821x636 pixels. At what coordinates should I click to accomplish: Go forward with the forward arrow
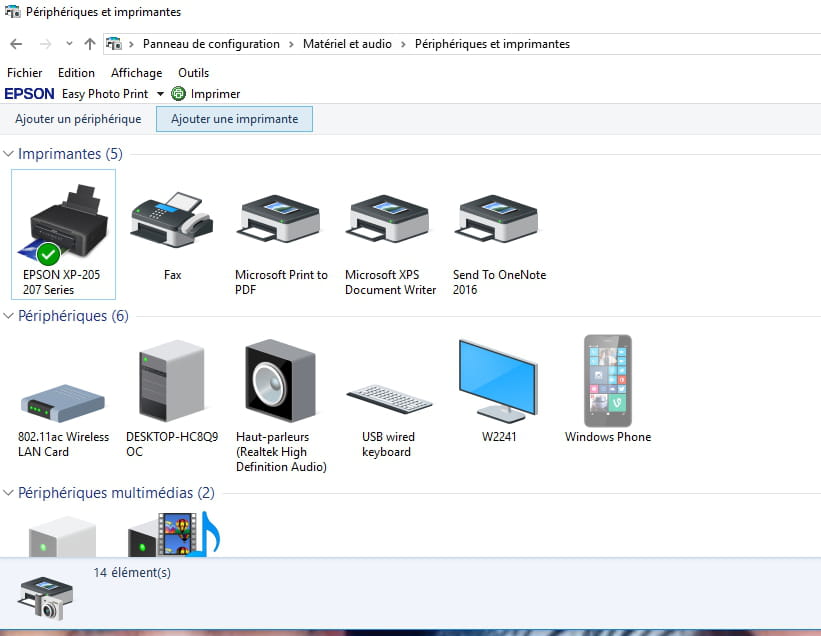click(x=46, y=44)
